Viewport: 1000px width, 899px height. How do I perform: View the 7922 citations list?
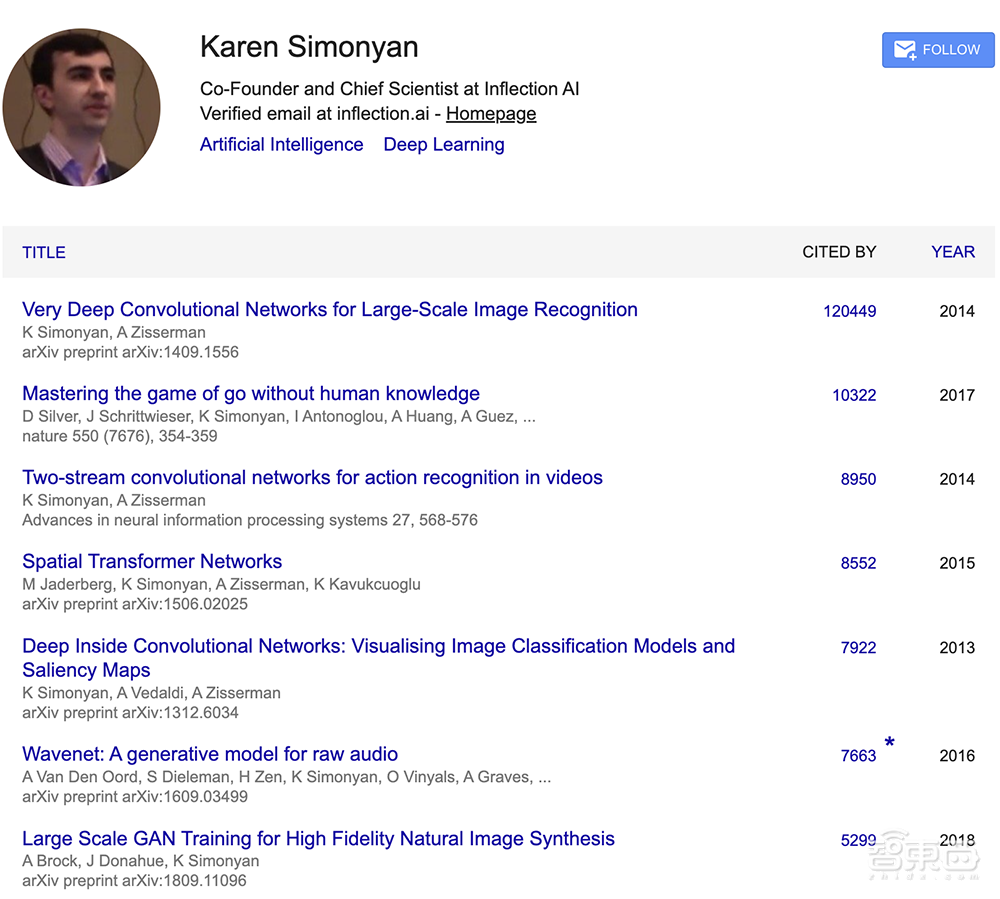coord(858,648)
